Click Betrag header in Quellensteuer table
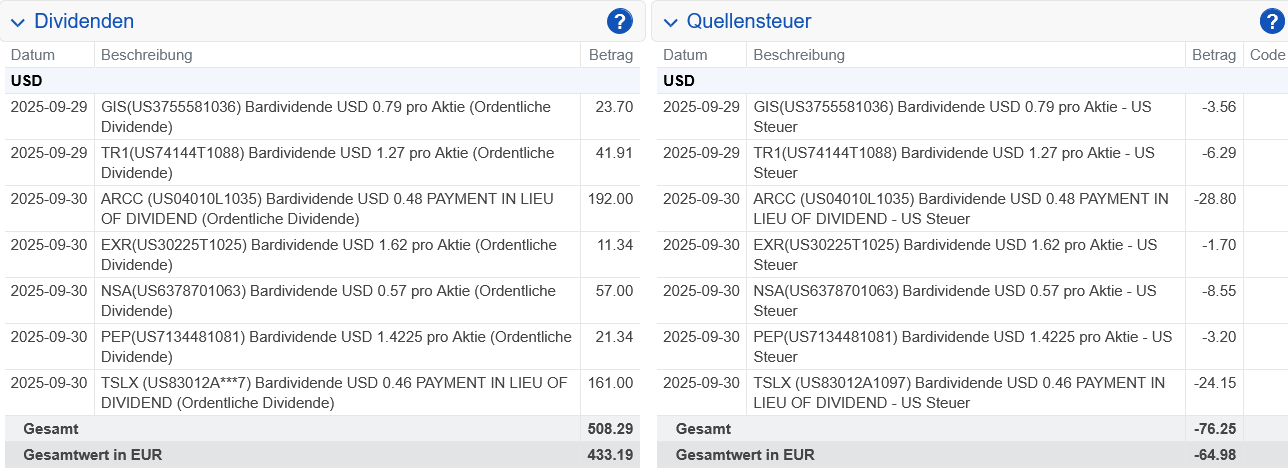The width and height of the screenshot is (1288, 468). coord(1214,55)
